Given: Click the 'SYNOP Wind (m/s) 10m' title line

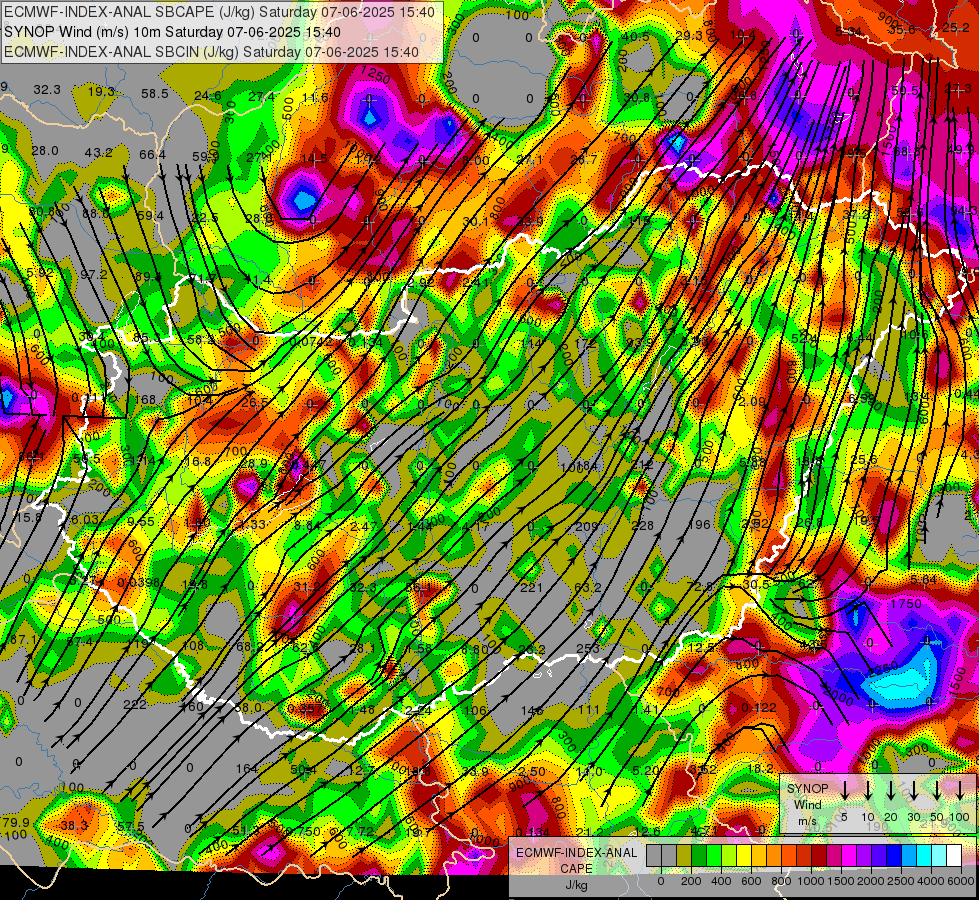Looking at the screenshot, I should (x=172, y=32).
